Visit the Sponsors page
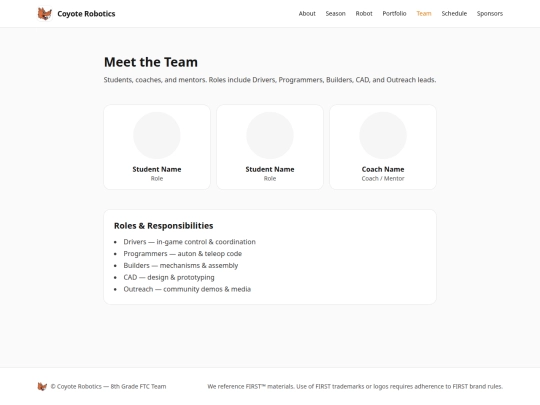This screenshot has height=405, width=540. click(x=490, y=13)
